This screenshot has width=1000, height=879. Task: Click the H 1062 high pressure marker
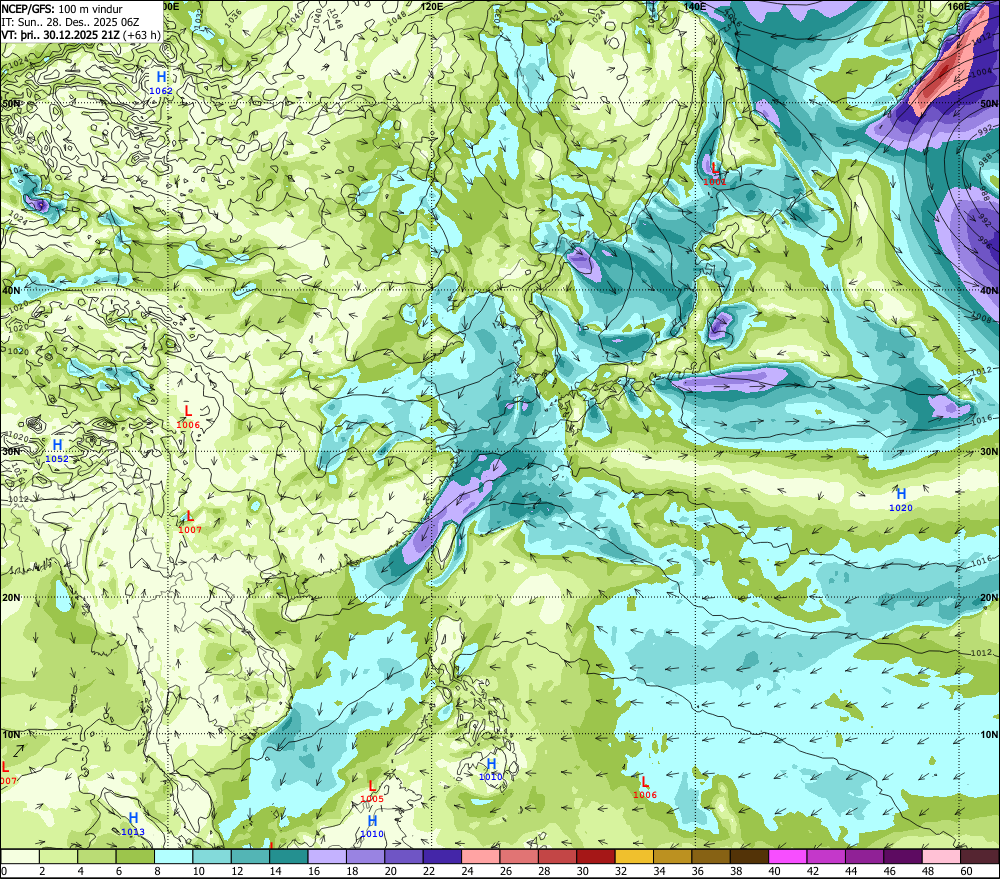point(161,83)
